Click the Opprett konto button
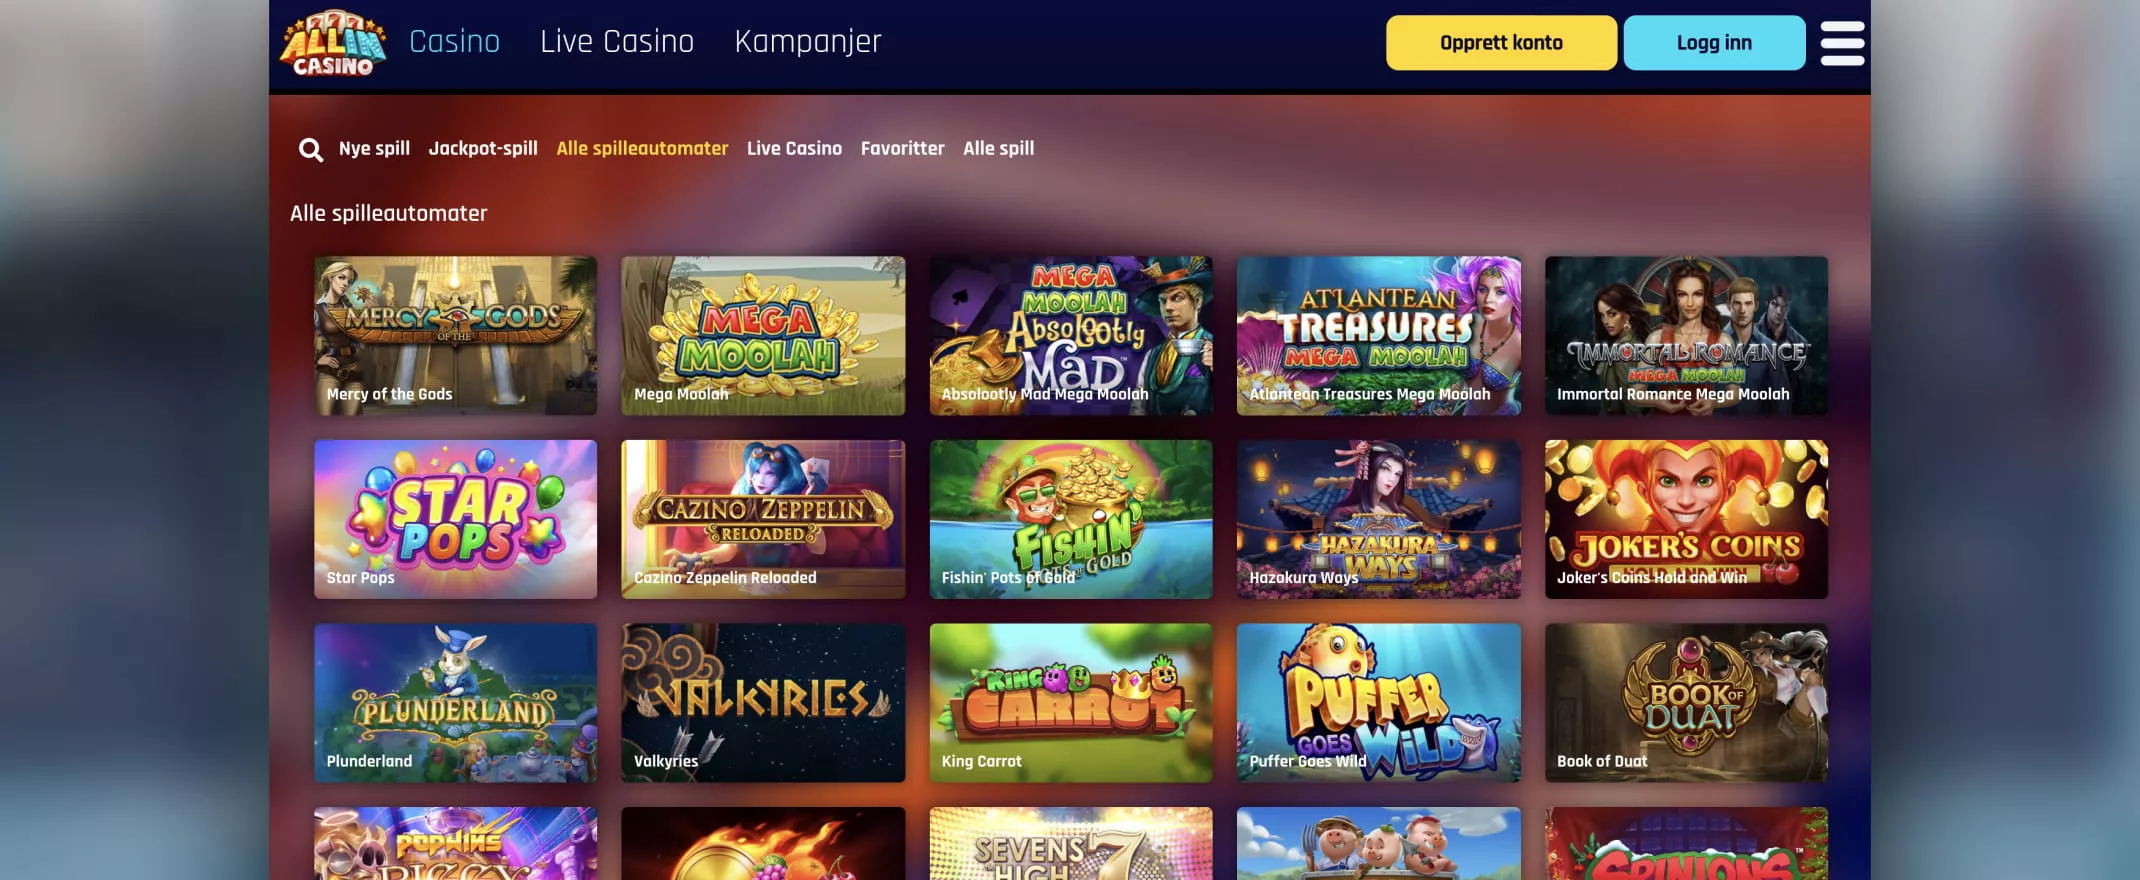 [x=1501, y=43]
